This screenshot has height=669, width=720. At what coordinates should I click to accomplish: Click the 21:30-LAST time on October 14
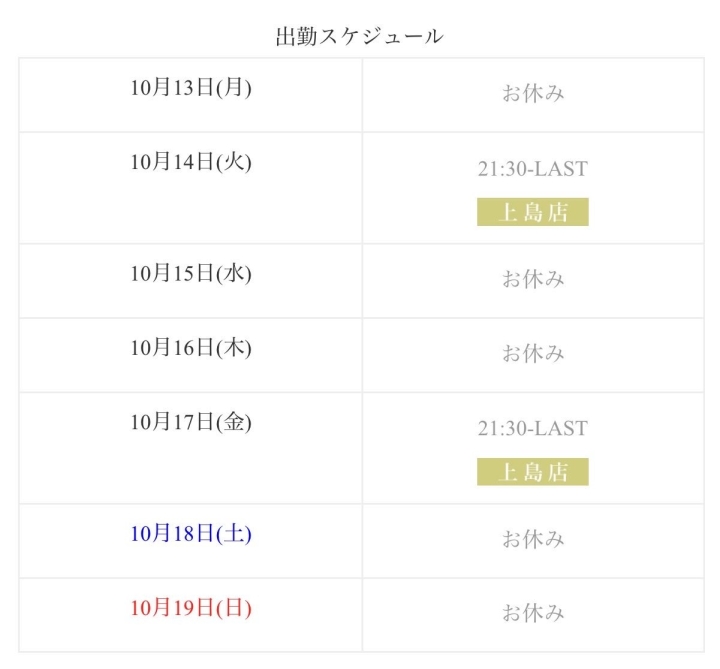(533, 169)
